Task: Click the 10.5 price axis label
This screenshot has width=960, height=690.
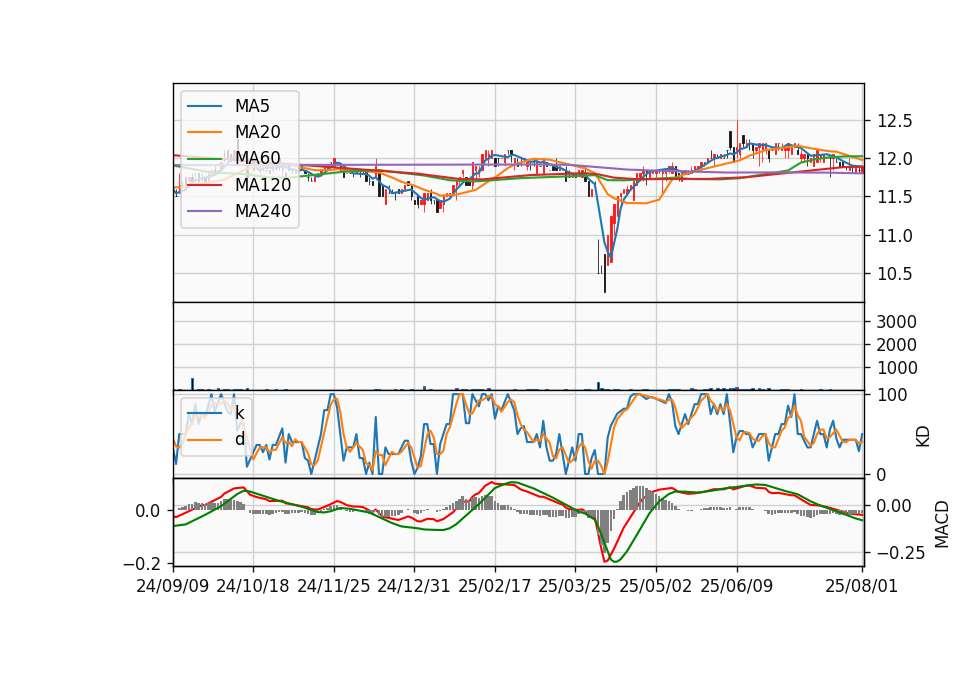Action: (x=894, y=274)
